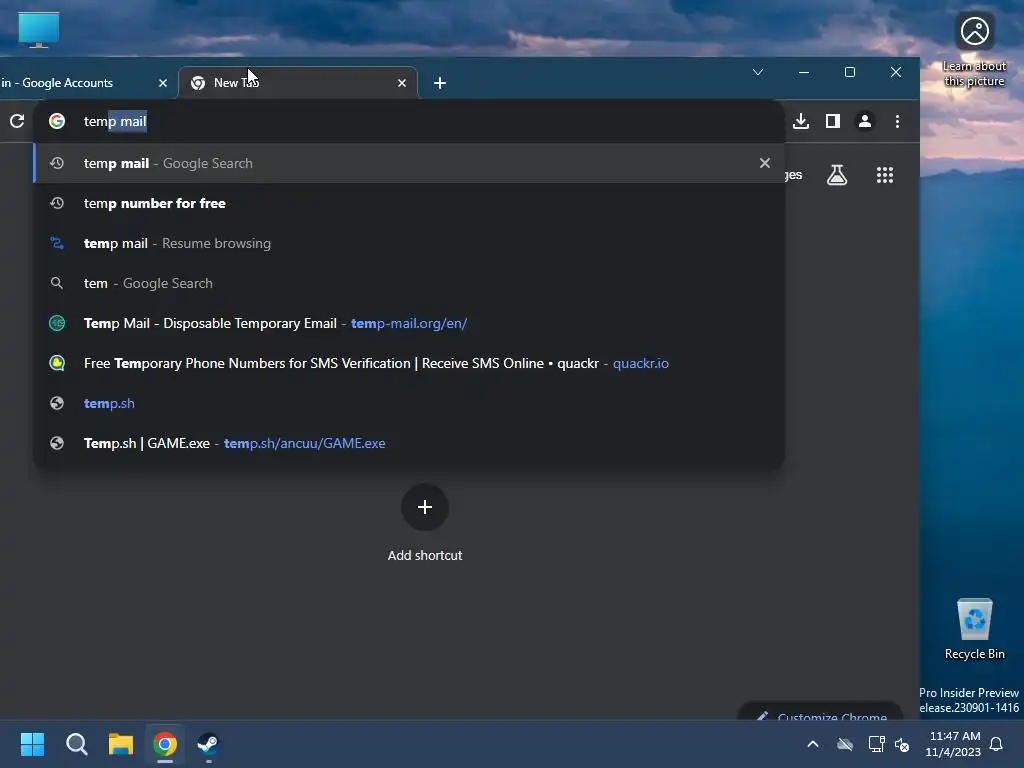Viewport: 1024px width, 768px height.
Task: Open the Temp.sh GAME.exe suggestion
Action: click(x=409, y=443)
